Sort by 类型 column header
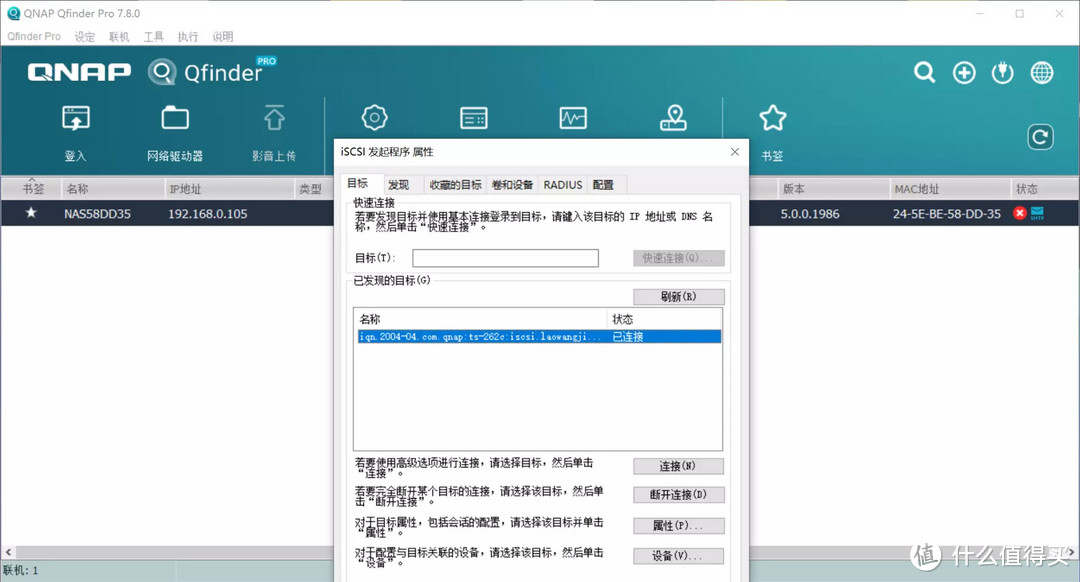Screen dimensions: 1080x582 coord(313,189)
